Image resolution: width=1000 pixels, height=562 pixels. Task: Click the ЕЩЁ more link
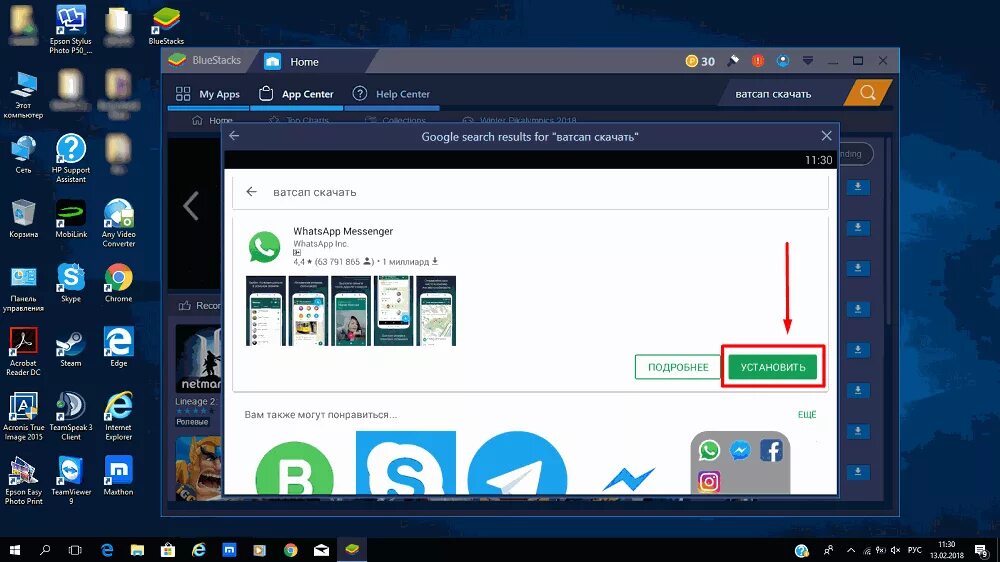point(807,415)
